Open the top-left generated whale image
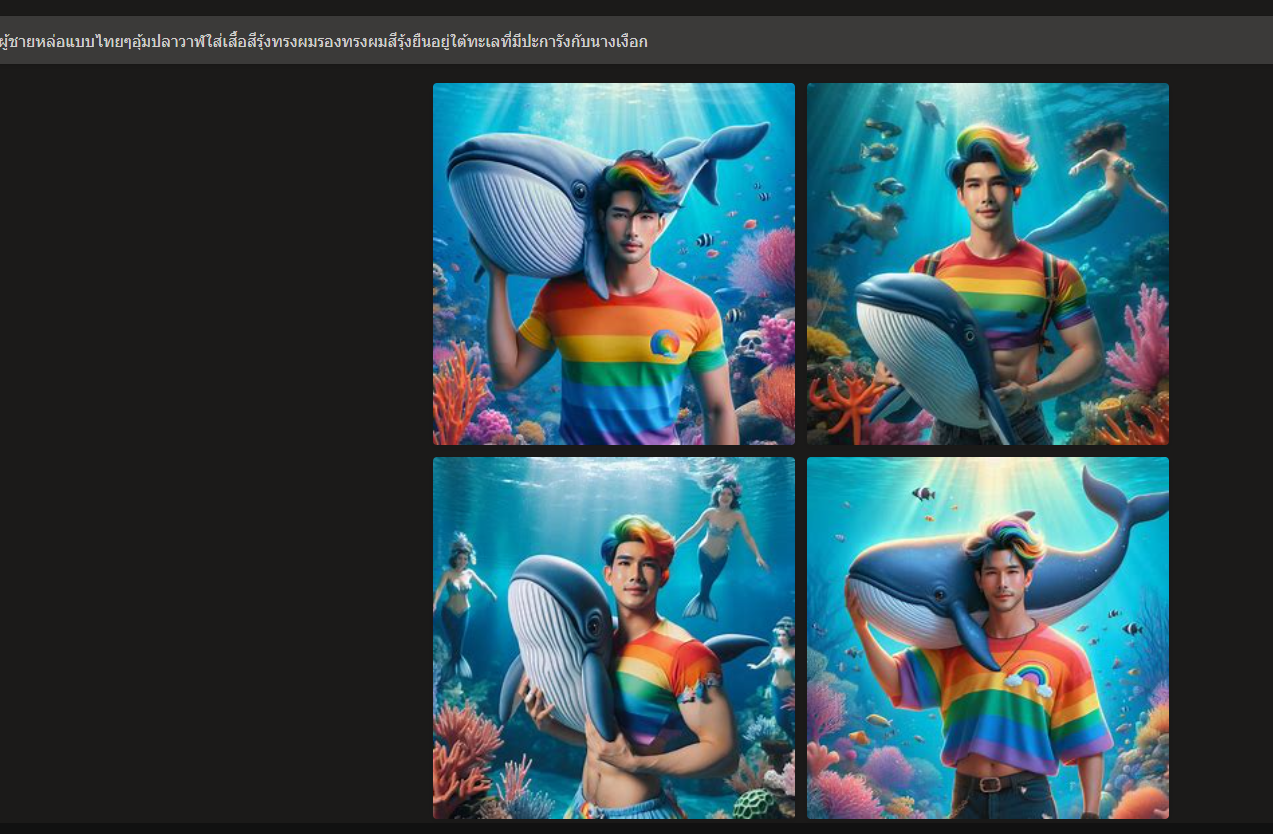Image resolution: width=1273 pixels, height=834 pixels. click(x=613, y=264)
